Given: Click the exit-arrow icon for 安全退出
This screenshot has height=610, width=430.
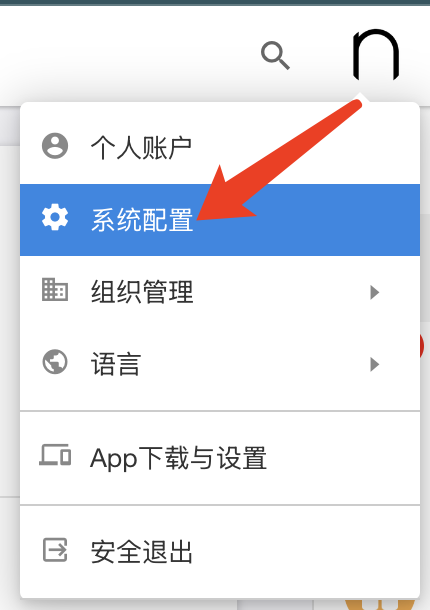Looking at the screenshot, I should pos(55,550).
